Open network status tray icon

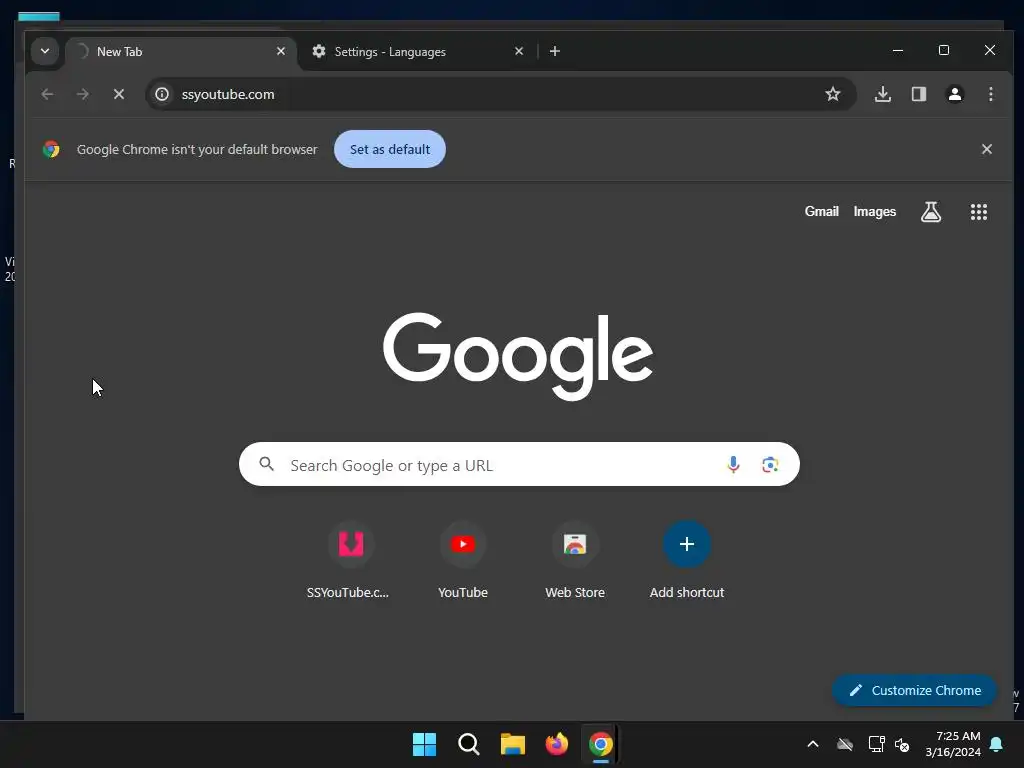(876, 744)
